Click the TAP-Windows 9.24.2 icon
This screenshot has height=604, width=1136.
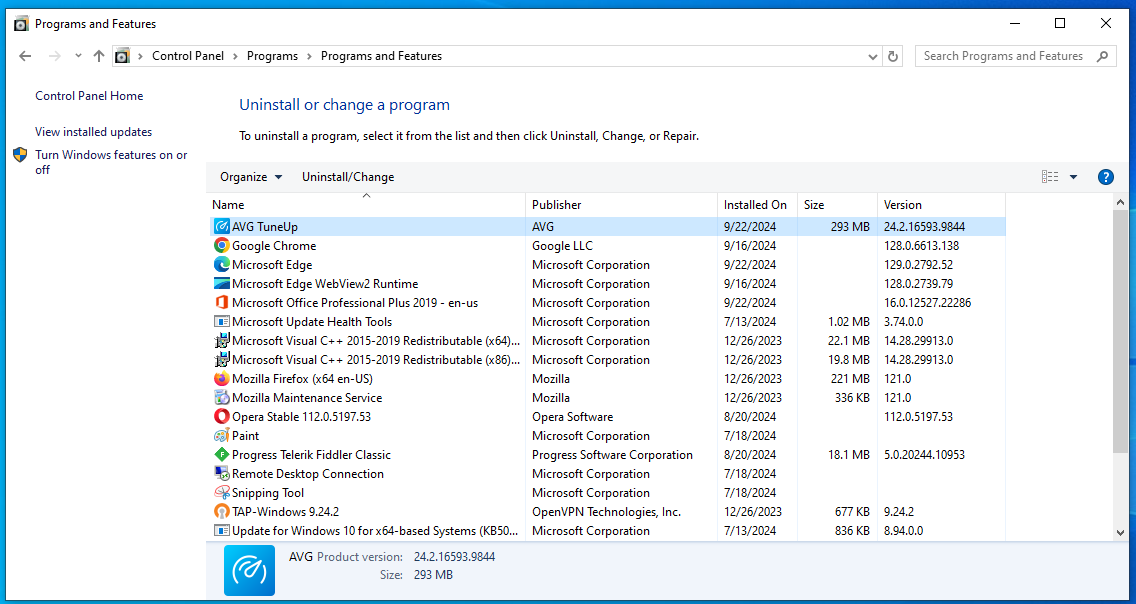click(222, 511)
